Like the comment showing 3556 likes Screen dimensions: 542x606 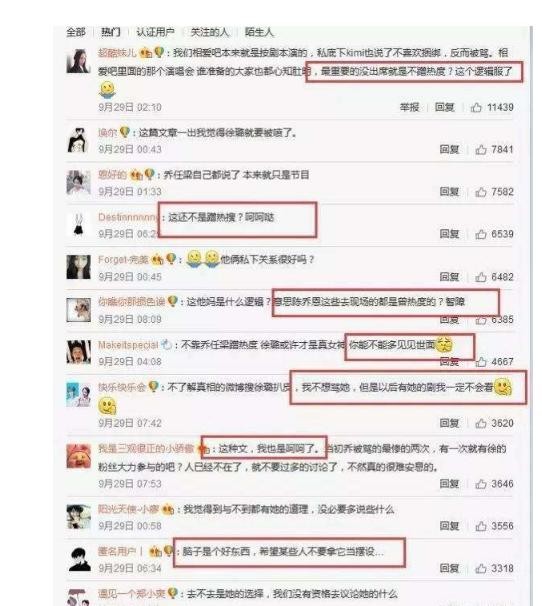tap(481, 526)
